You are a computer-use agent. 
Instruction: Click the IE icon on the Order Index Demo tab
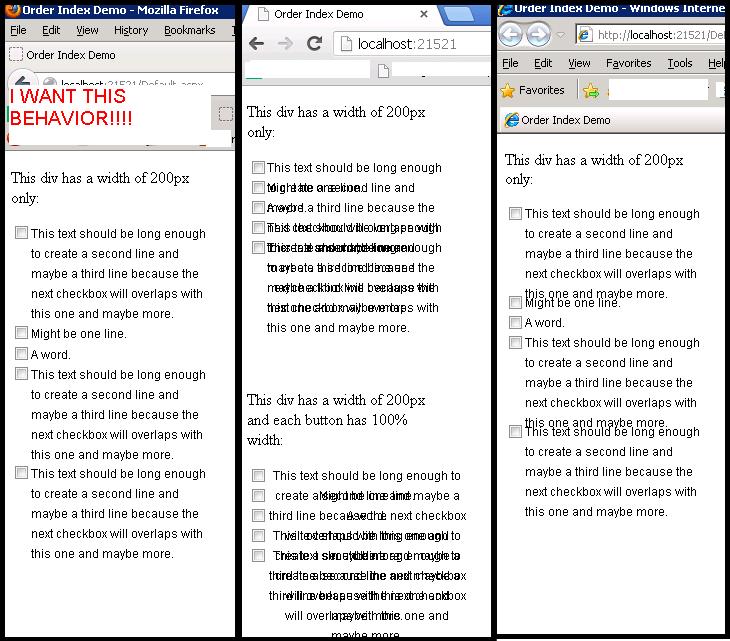[x=511, y=120]
